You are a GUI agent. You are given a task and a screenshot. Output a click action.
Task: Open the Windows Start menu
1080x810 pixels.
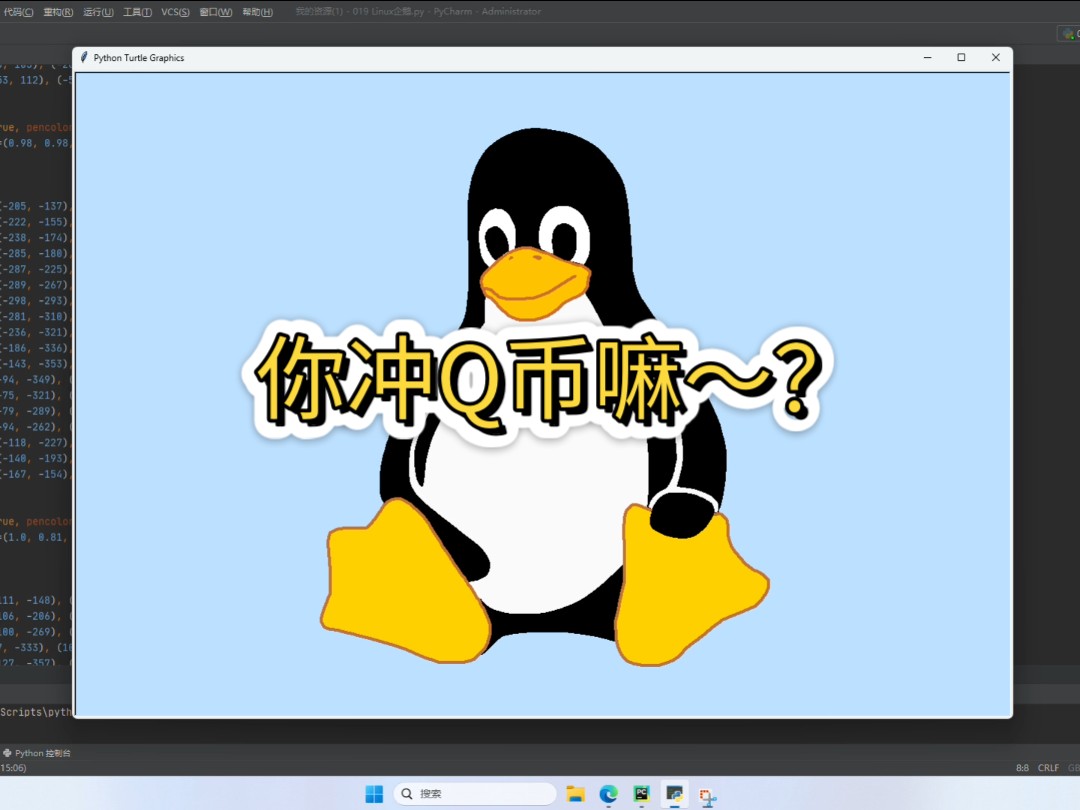(373, 793)
